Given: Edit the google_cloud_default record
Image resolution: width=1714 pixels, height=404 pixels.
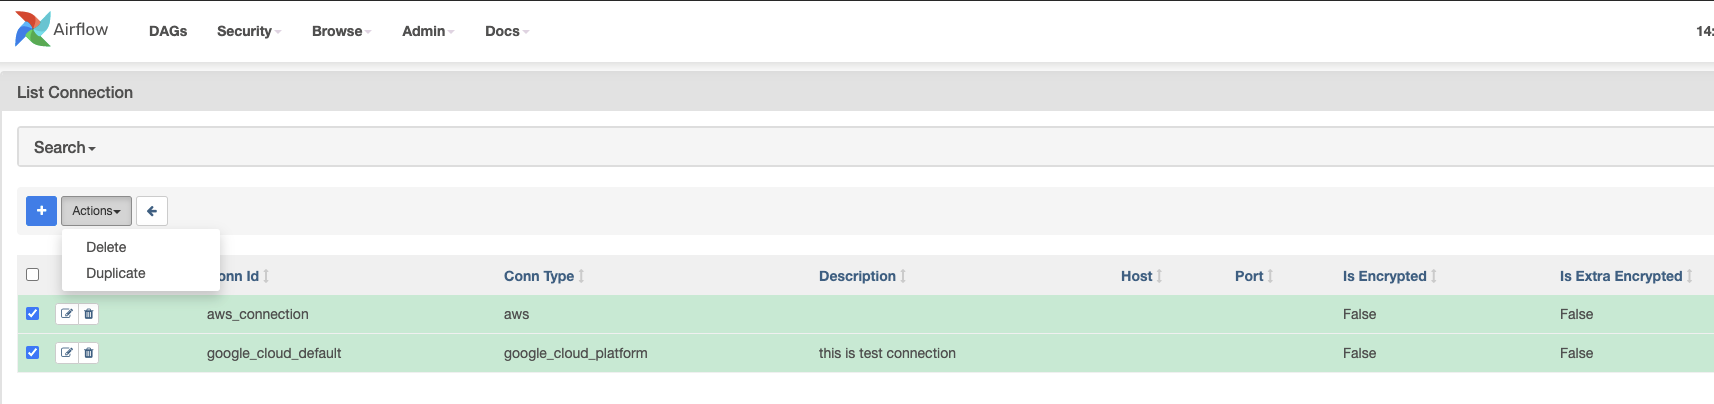Looking at the screenshot, I should click(x=67, y=353).
